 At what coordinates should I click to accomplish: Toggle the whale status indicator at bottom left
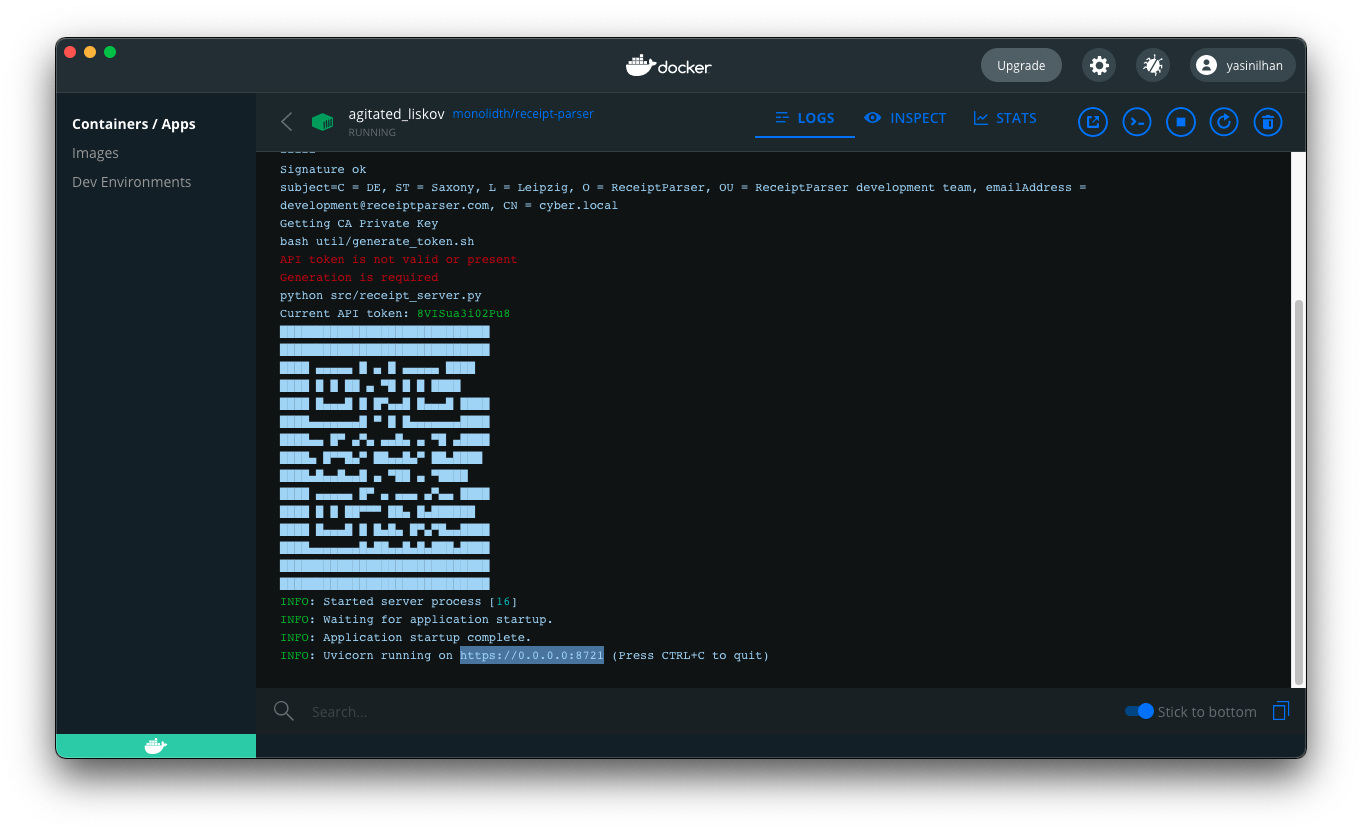(x=155, y=745)
